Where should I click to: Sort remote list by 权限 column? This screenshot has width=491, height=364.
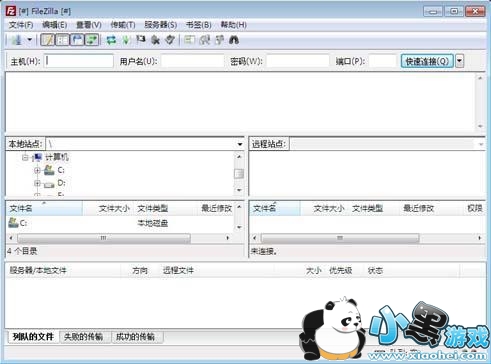(475, 208)
